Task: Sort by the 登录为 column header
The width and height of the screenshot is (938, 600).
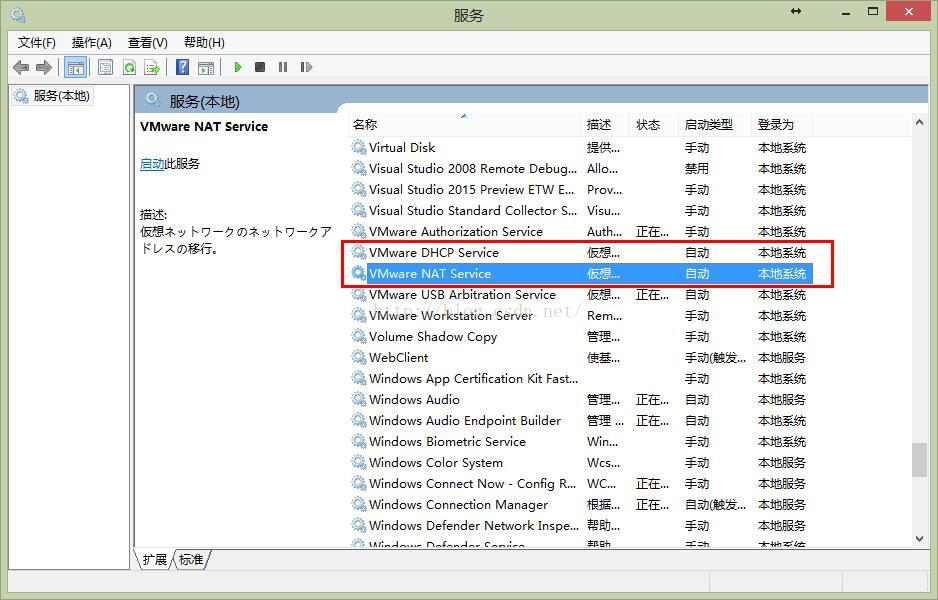Action: tap(782, 124)
